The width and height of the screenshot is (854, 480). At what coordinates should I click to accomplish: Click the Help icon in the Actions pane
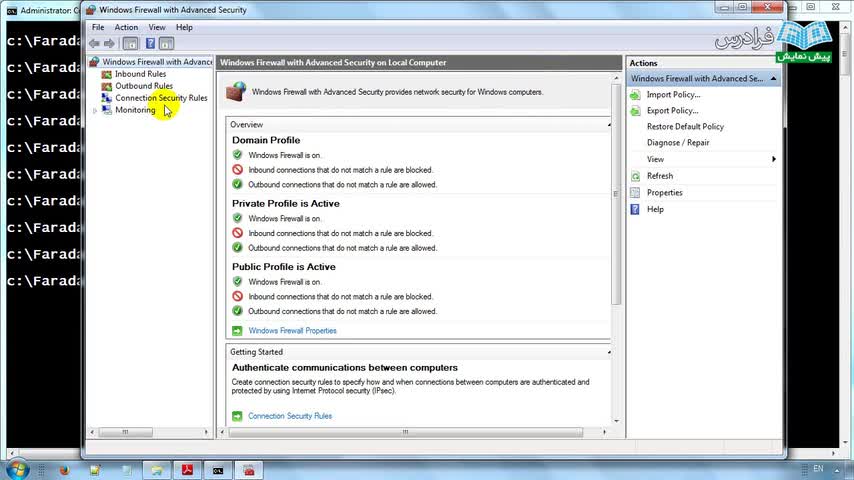click(x=635, y=209)
